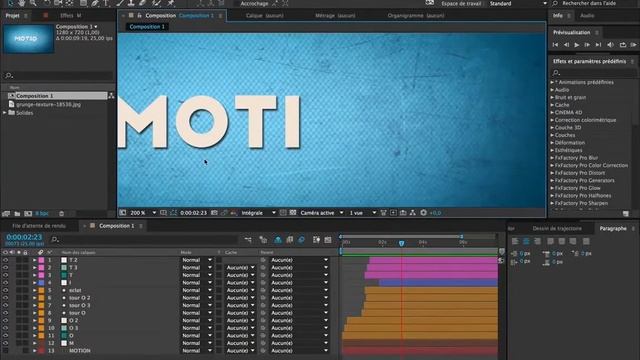Center paragraph text alignment
The image size is (640, 360).
[x=526, y=241]
